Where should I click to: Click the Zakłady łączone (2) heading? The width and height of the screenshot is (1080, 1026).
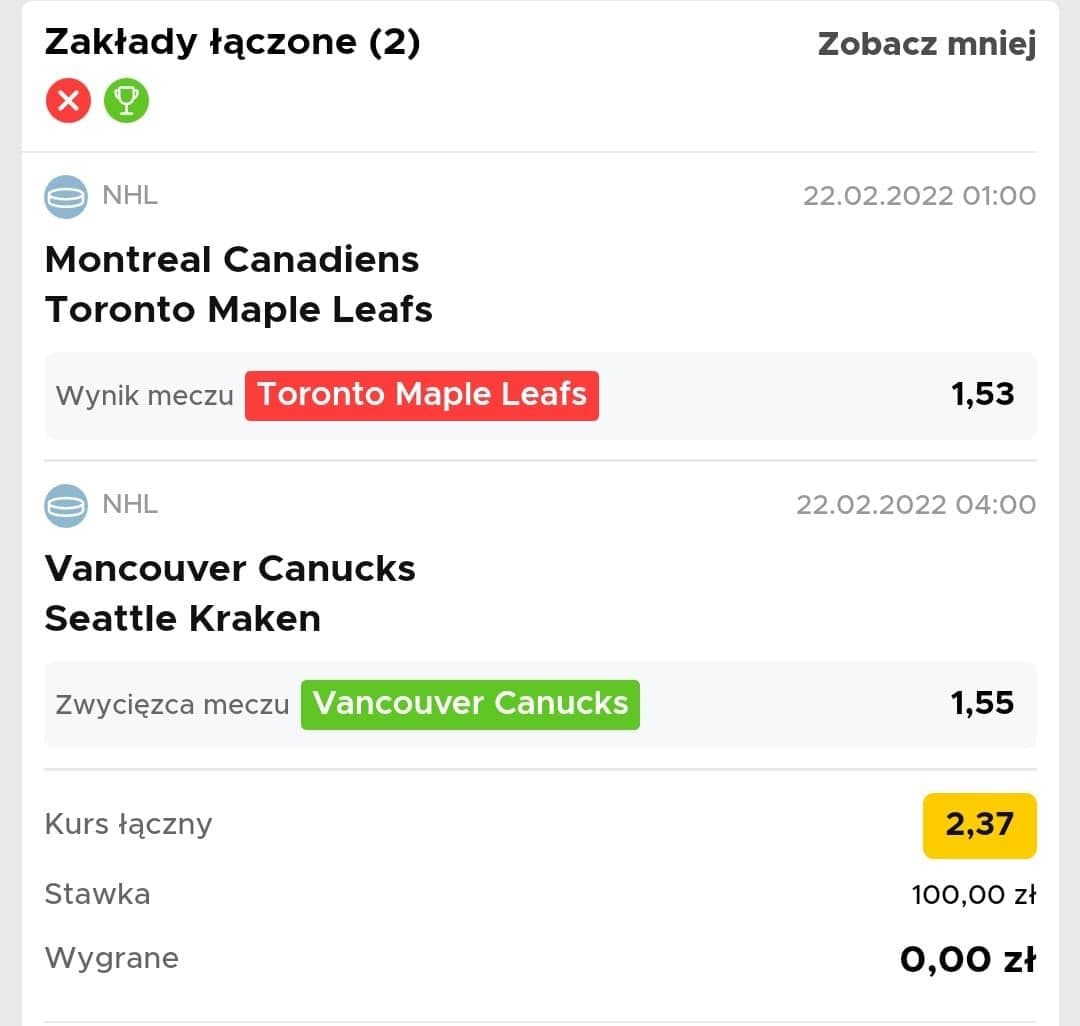[x=233, y=43]
